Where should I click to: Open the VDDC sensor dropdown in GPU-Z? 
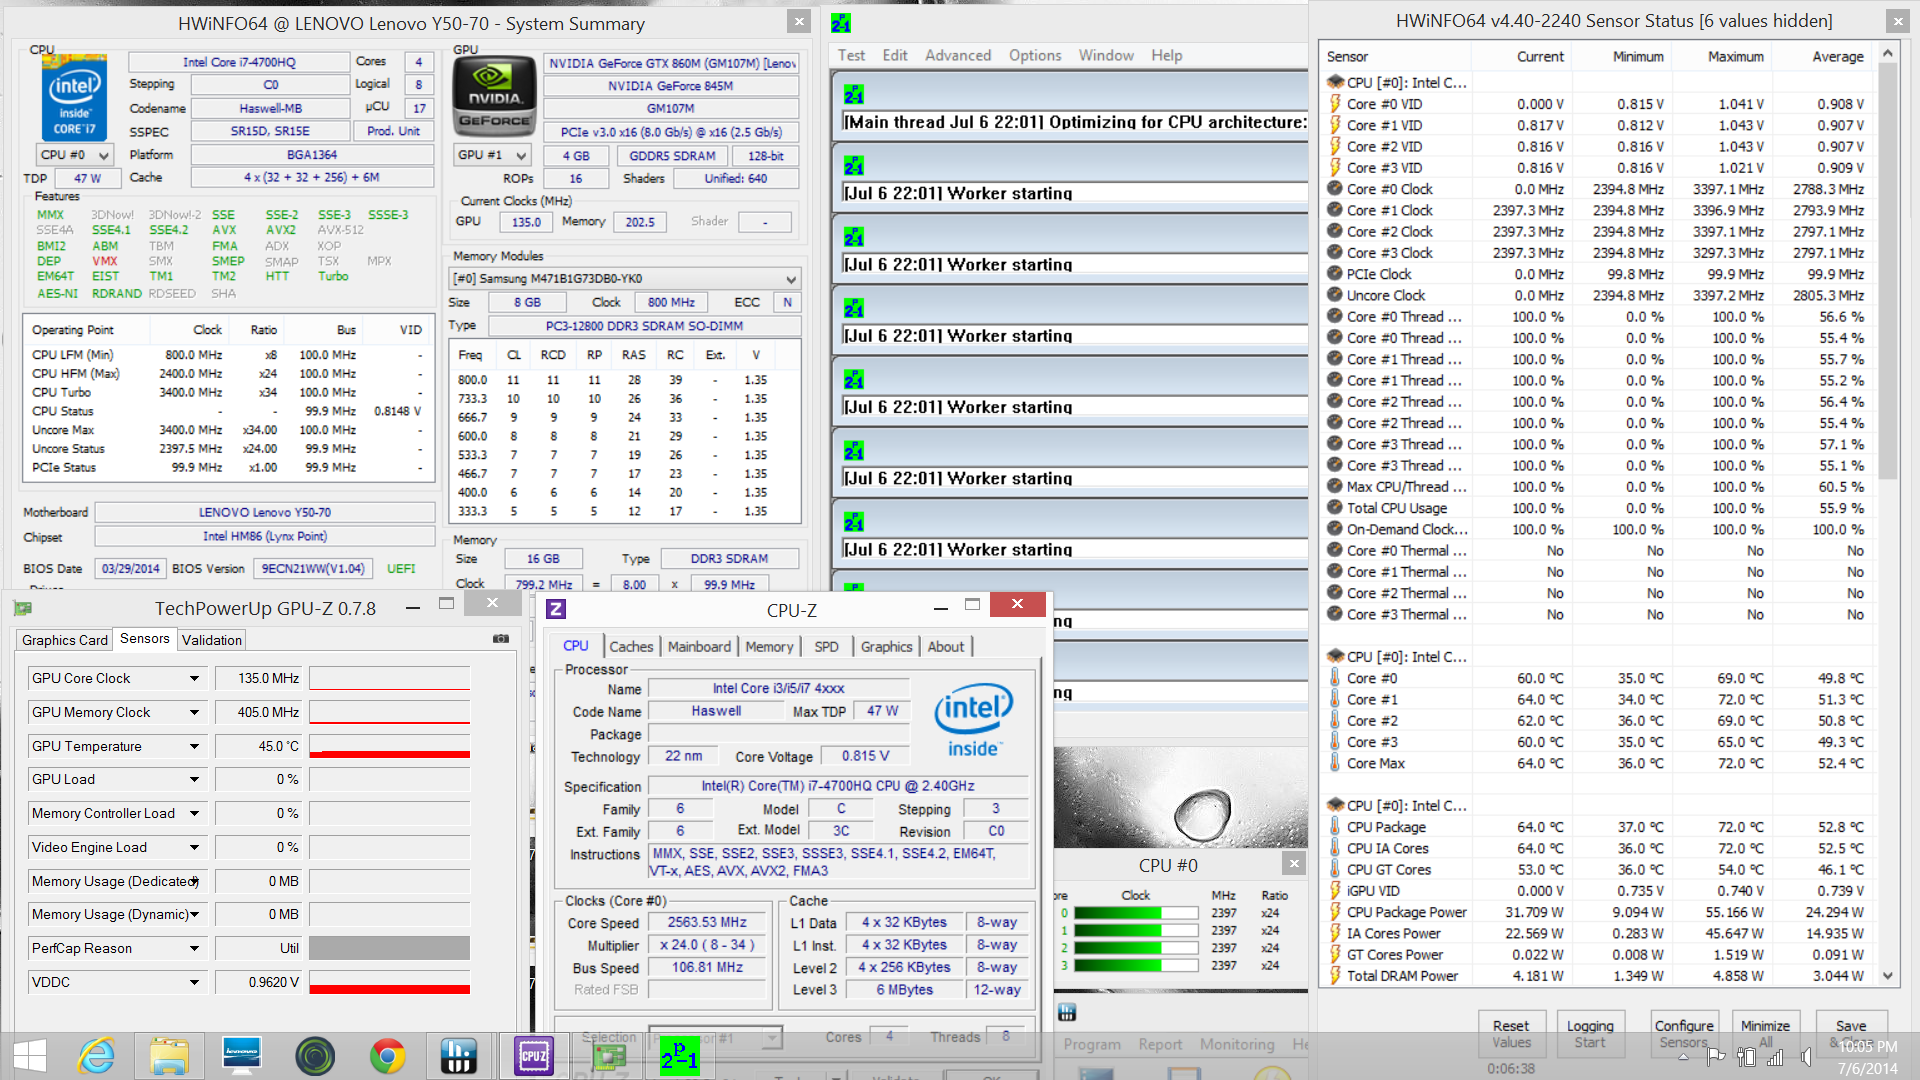click(194, 983)
